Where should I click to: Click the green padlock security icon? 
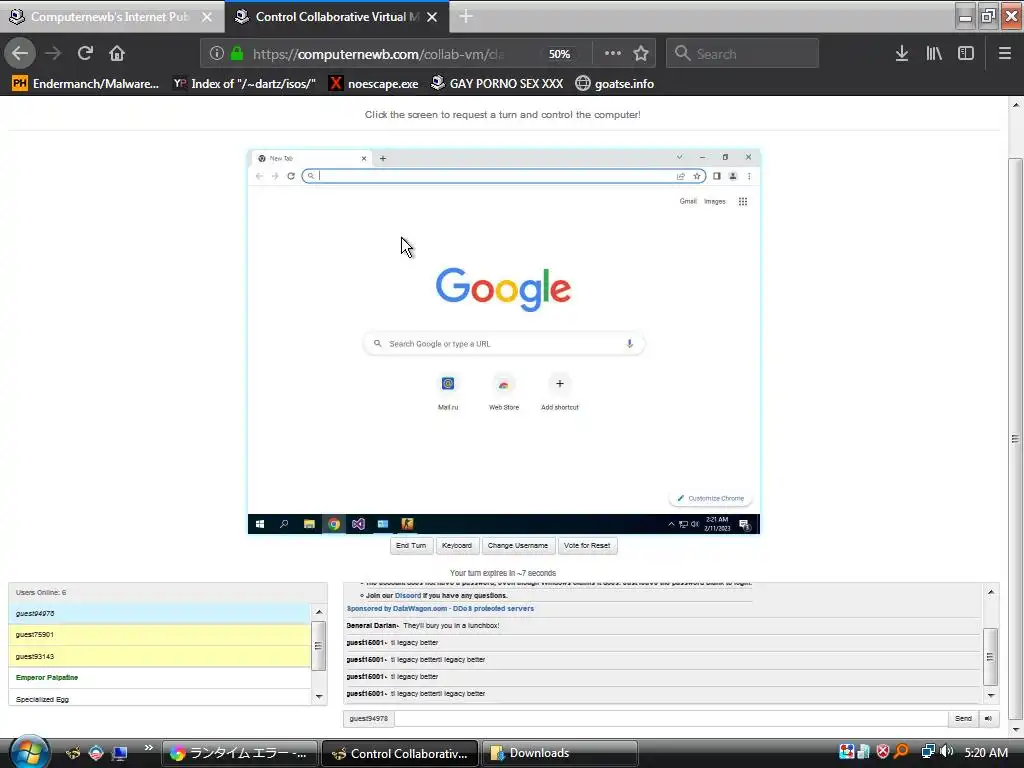[x=237, y=54]
